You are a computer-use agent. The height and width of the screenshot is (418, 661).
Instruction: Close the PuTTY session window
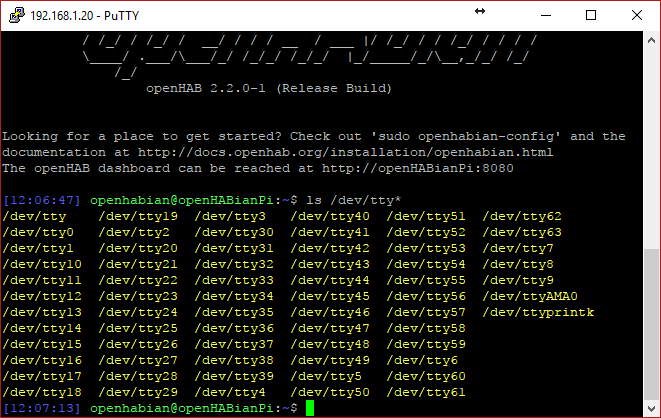coord(637,15)
